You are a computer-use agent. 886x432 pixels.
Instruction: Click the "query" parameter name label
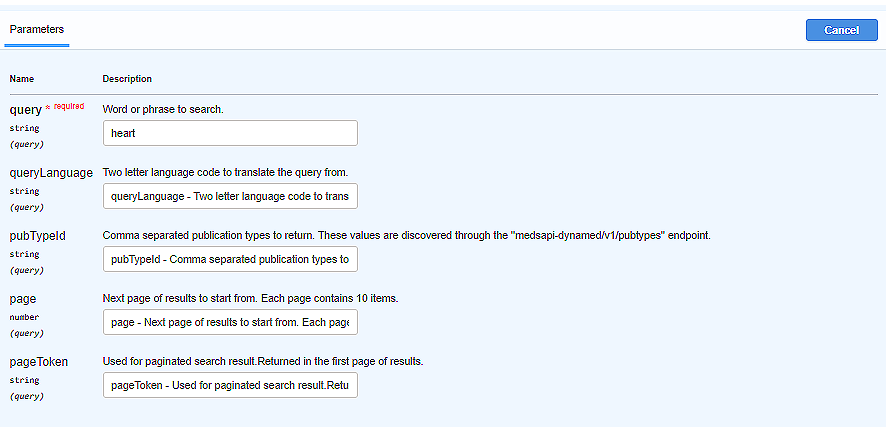pyautogui.click(x=25, y=110)
